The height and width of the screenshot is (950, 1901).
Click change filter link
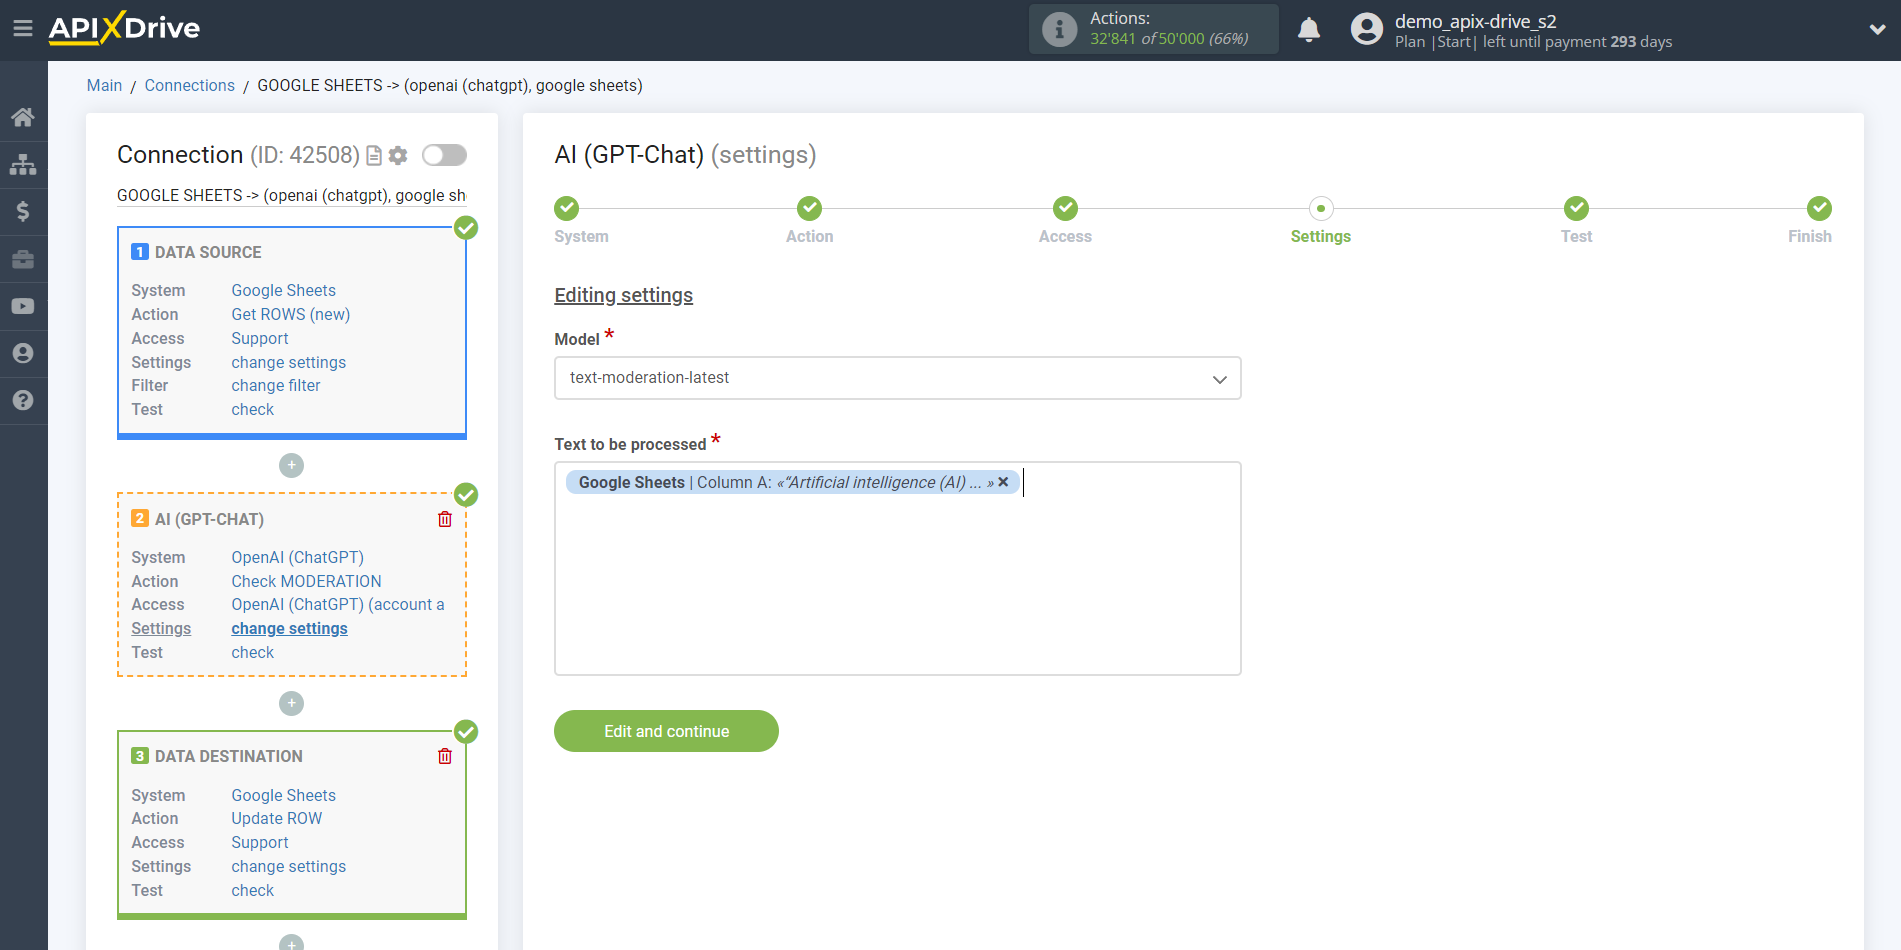tap(275, 385)
